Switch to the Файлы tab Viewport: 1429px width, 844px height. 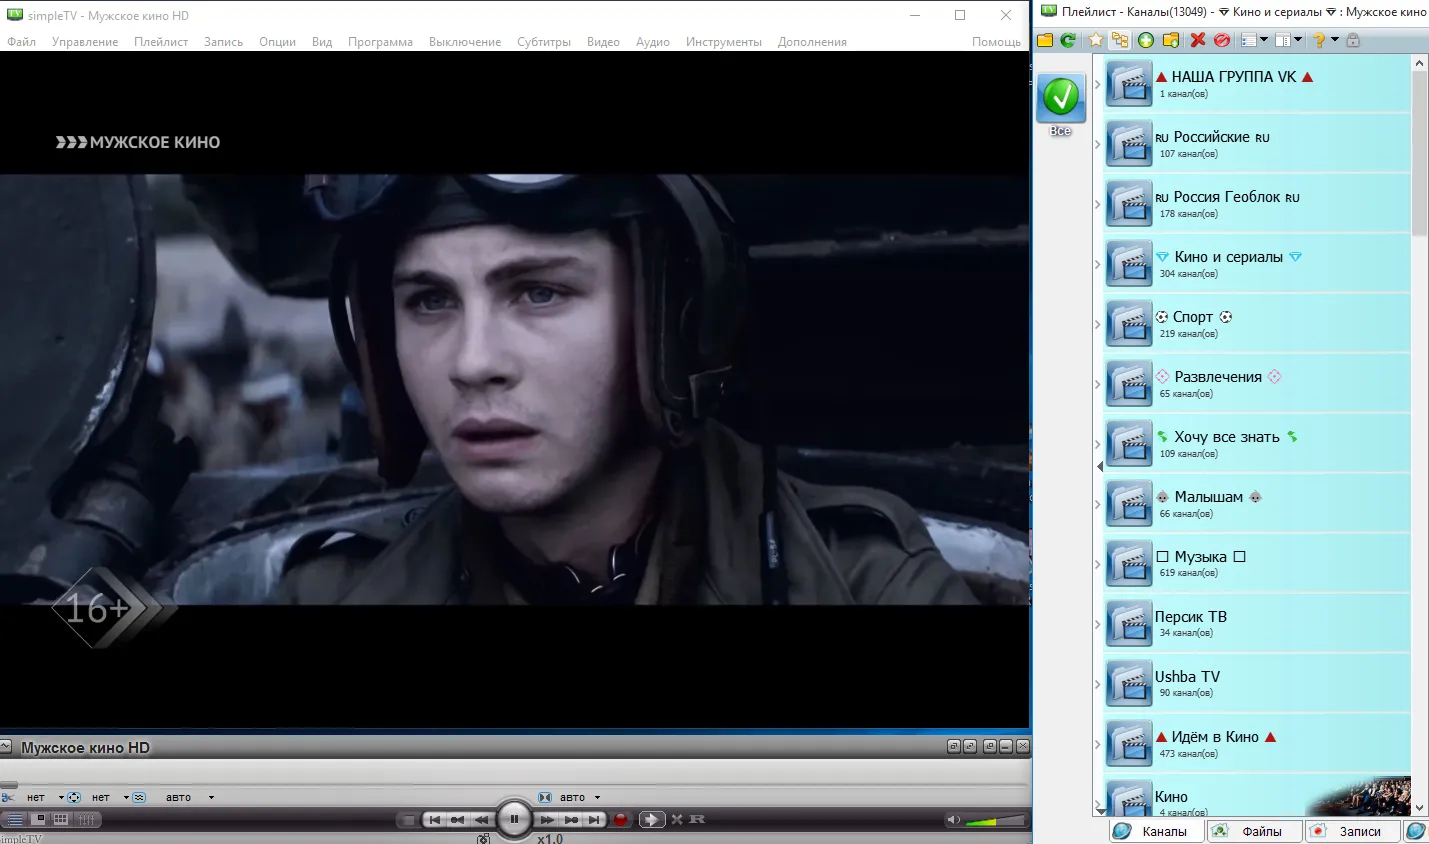click(x=1254, y=831)
